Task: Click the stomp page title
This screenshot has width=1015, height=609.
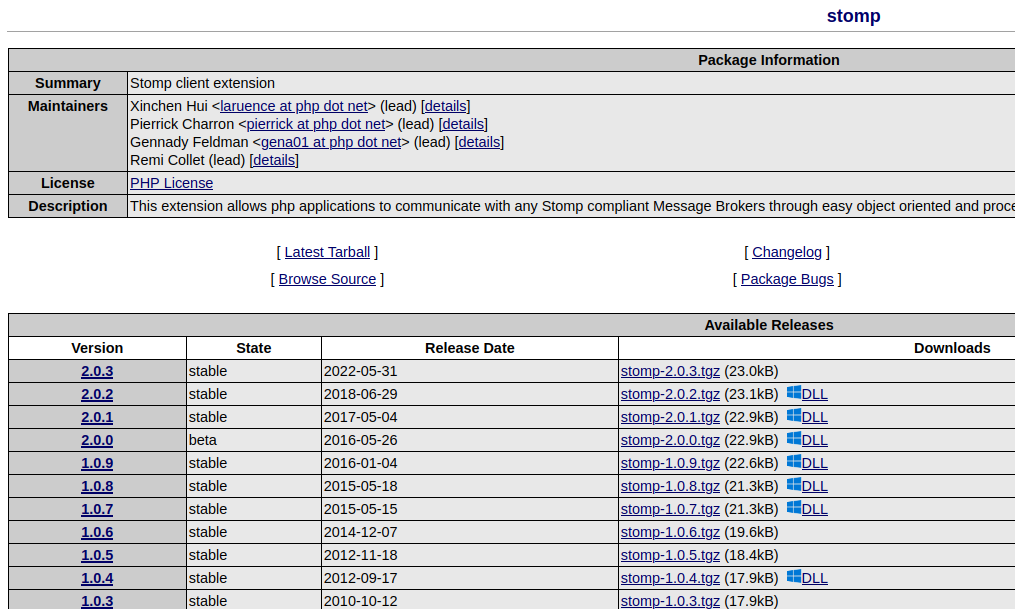Action: coord(853,16)
